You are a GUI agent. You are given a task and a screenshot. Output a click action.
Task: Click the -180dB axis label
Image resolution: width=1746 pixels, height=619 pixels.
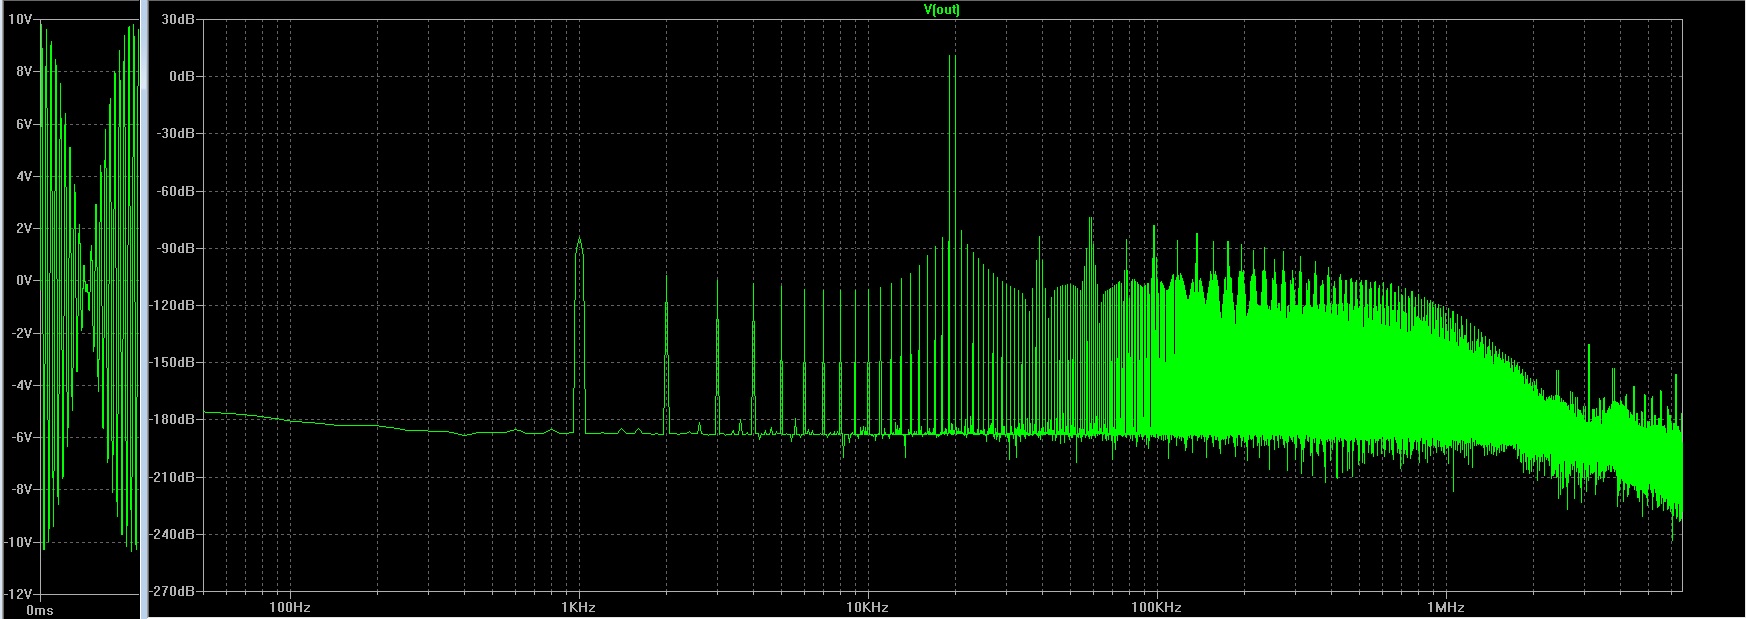pyautogui.click(x=173, y=420)
